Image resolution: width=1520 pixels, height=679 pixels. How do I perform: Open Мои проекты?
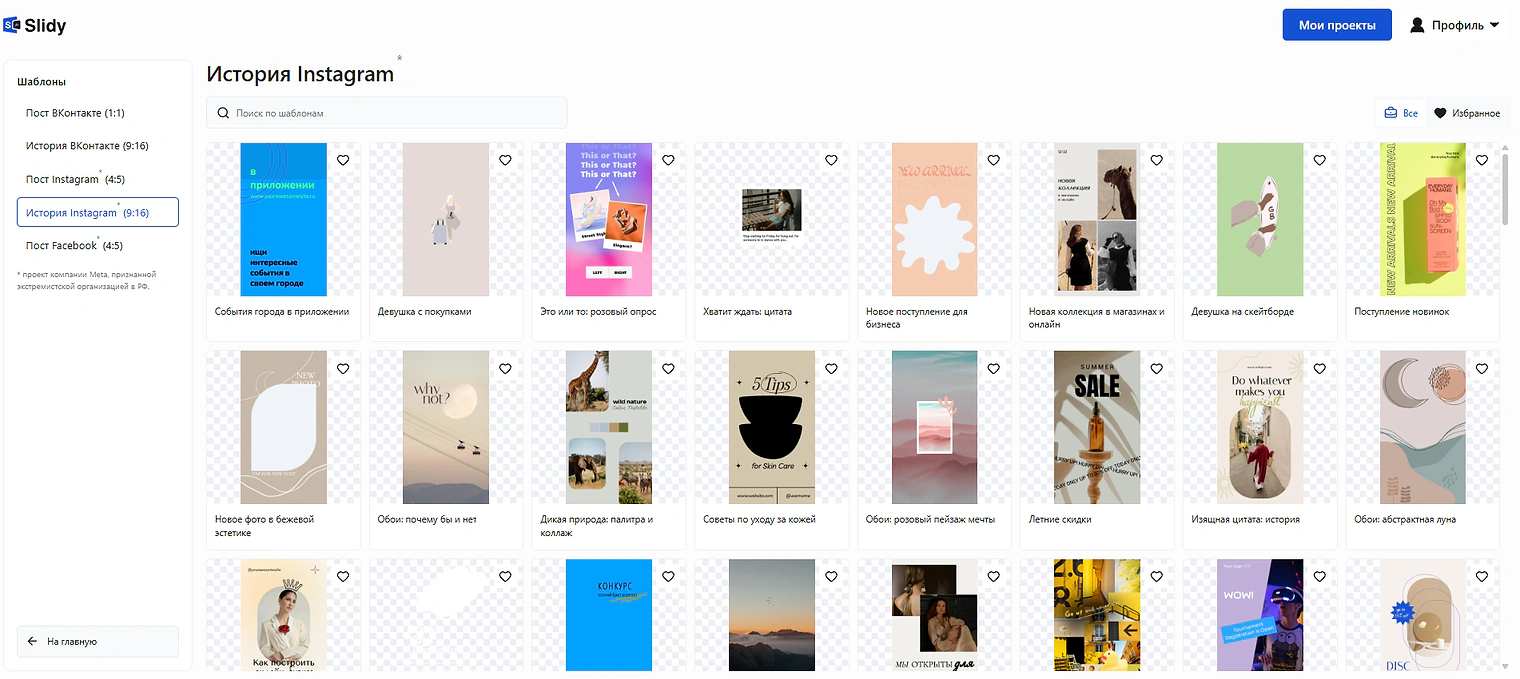(x=1337, y=25)
